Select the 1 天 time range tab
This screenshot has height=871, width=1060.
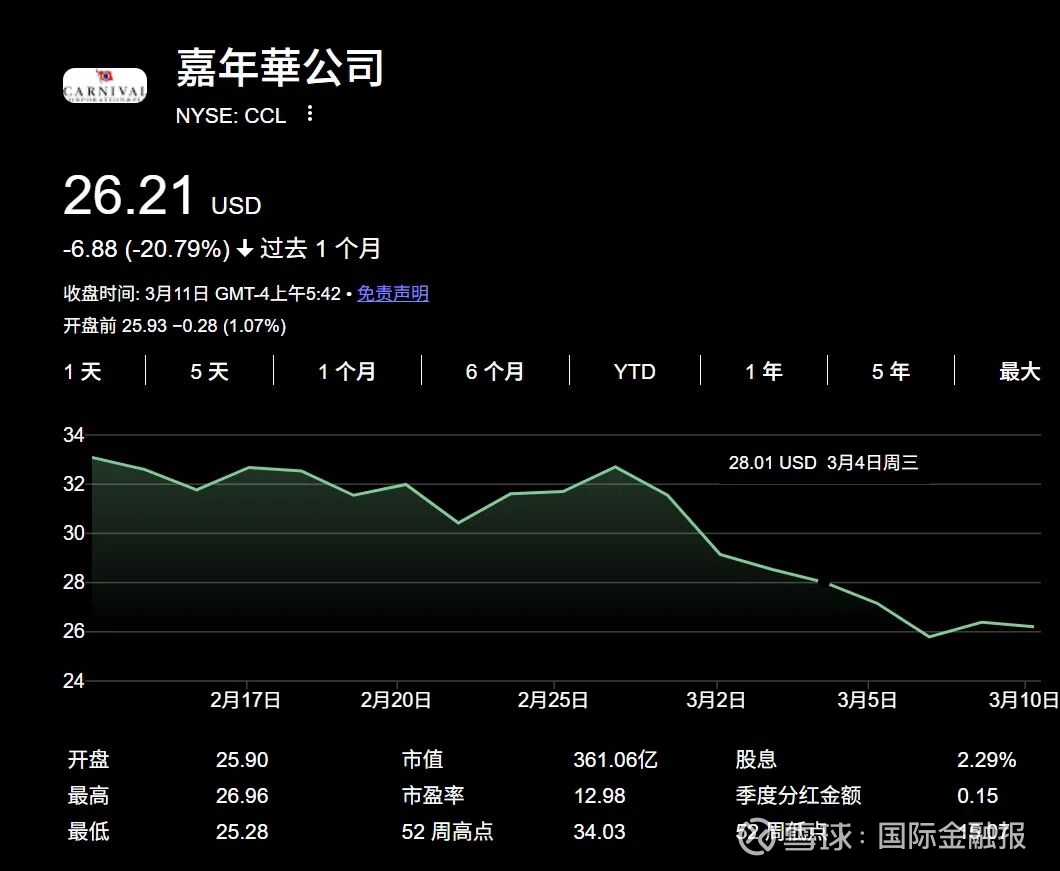(x=82, y=371)
